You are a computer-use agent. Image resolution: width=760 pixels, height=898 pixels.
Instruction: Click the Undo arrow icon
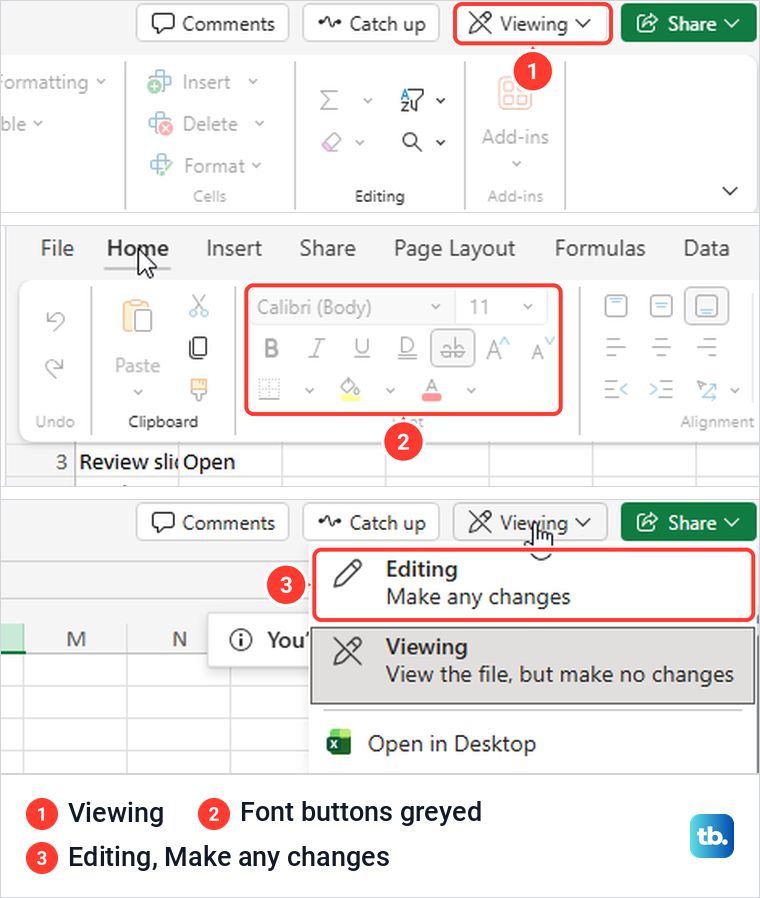[55, 320]
